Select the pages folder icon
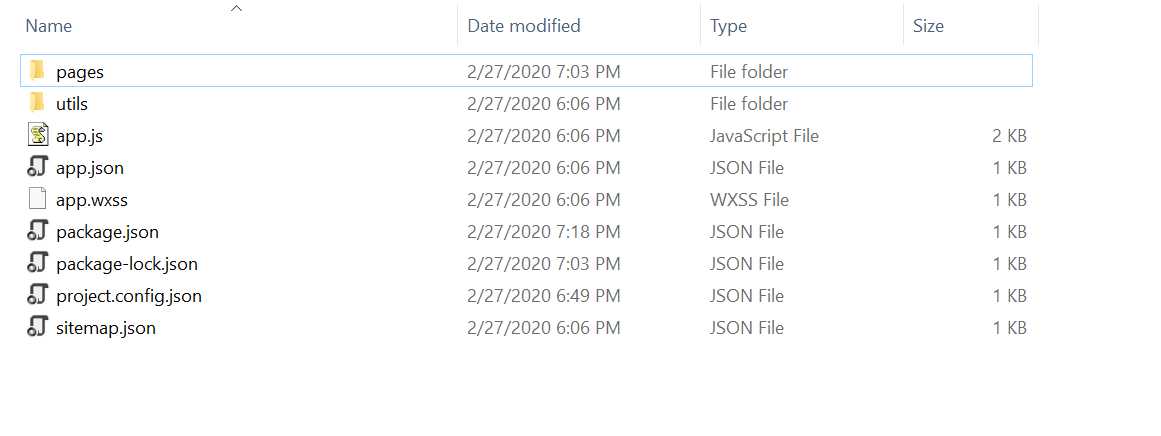This screenshot has width=1161, height=436. pyautogui.click(x=37, y=71)
